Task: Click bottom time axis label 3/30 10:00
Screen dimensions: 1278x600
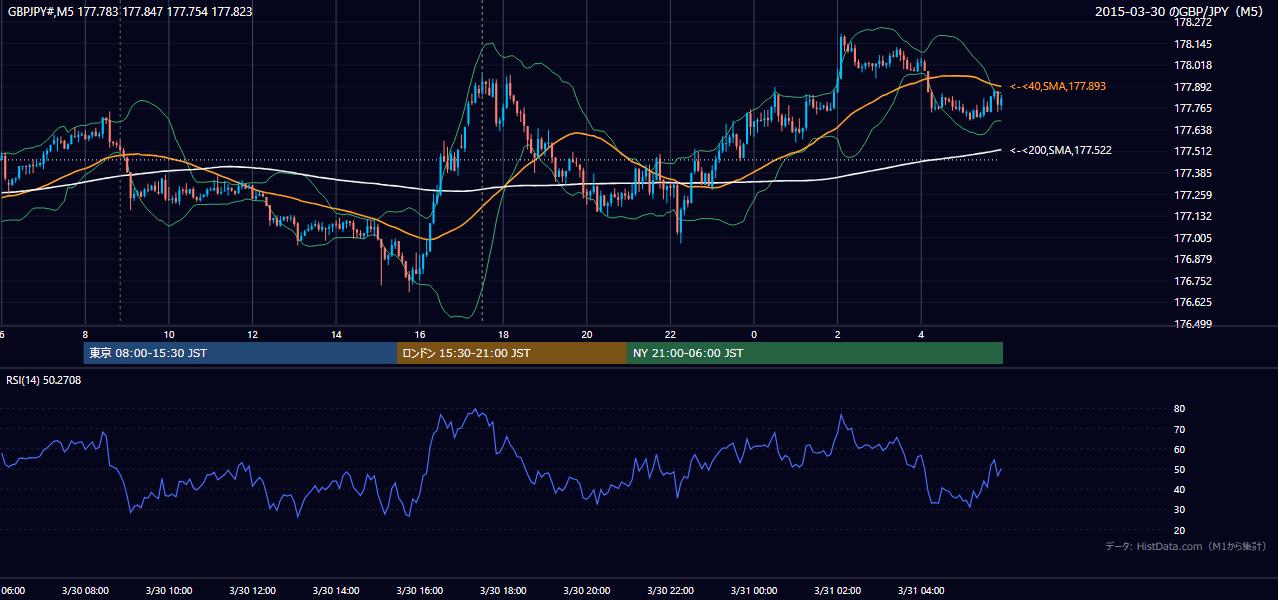Action: (168, 591)
